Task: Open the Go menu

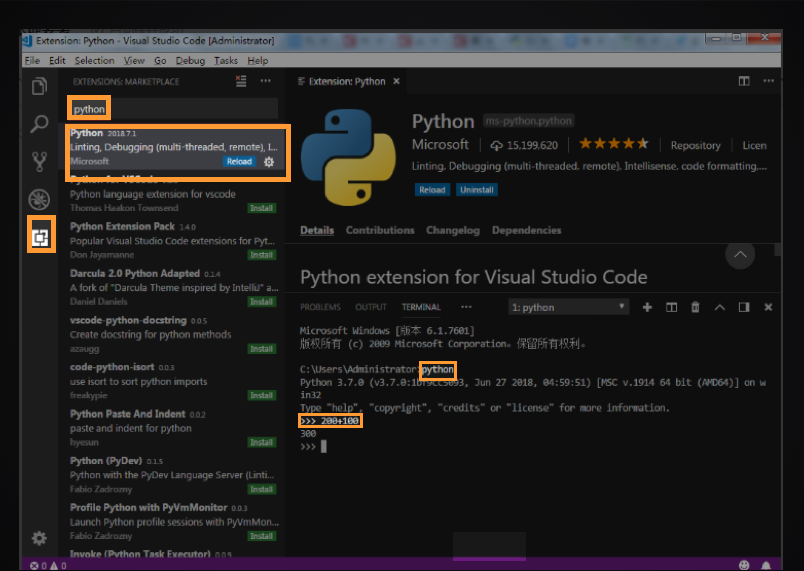Action: coord(160,60)
